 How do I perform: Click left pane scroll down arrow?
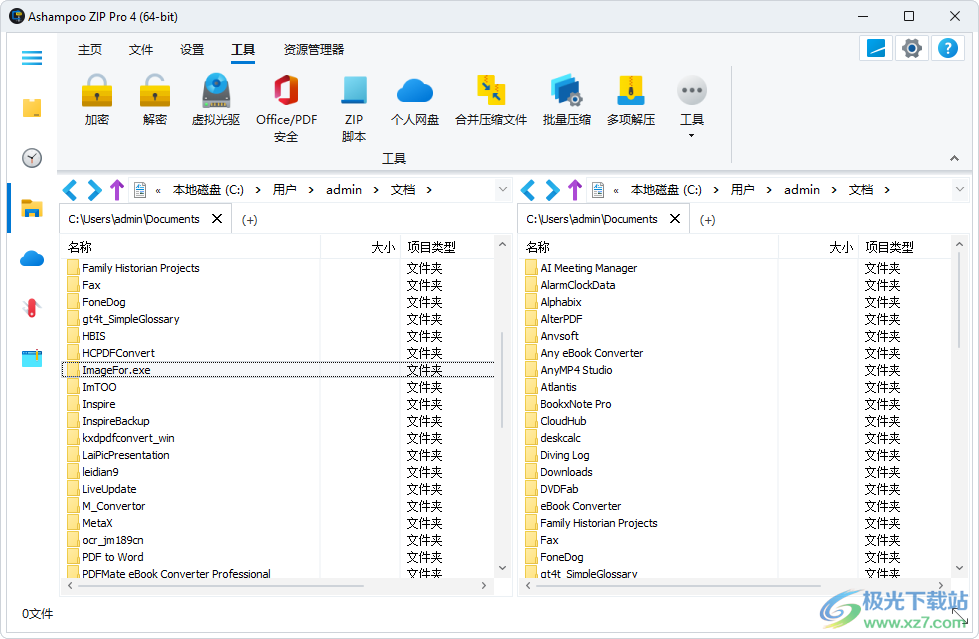[x=503, y=568]
